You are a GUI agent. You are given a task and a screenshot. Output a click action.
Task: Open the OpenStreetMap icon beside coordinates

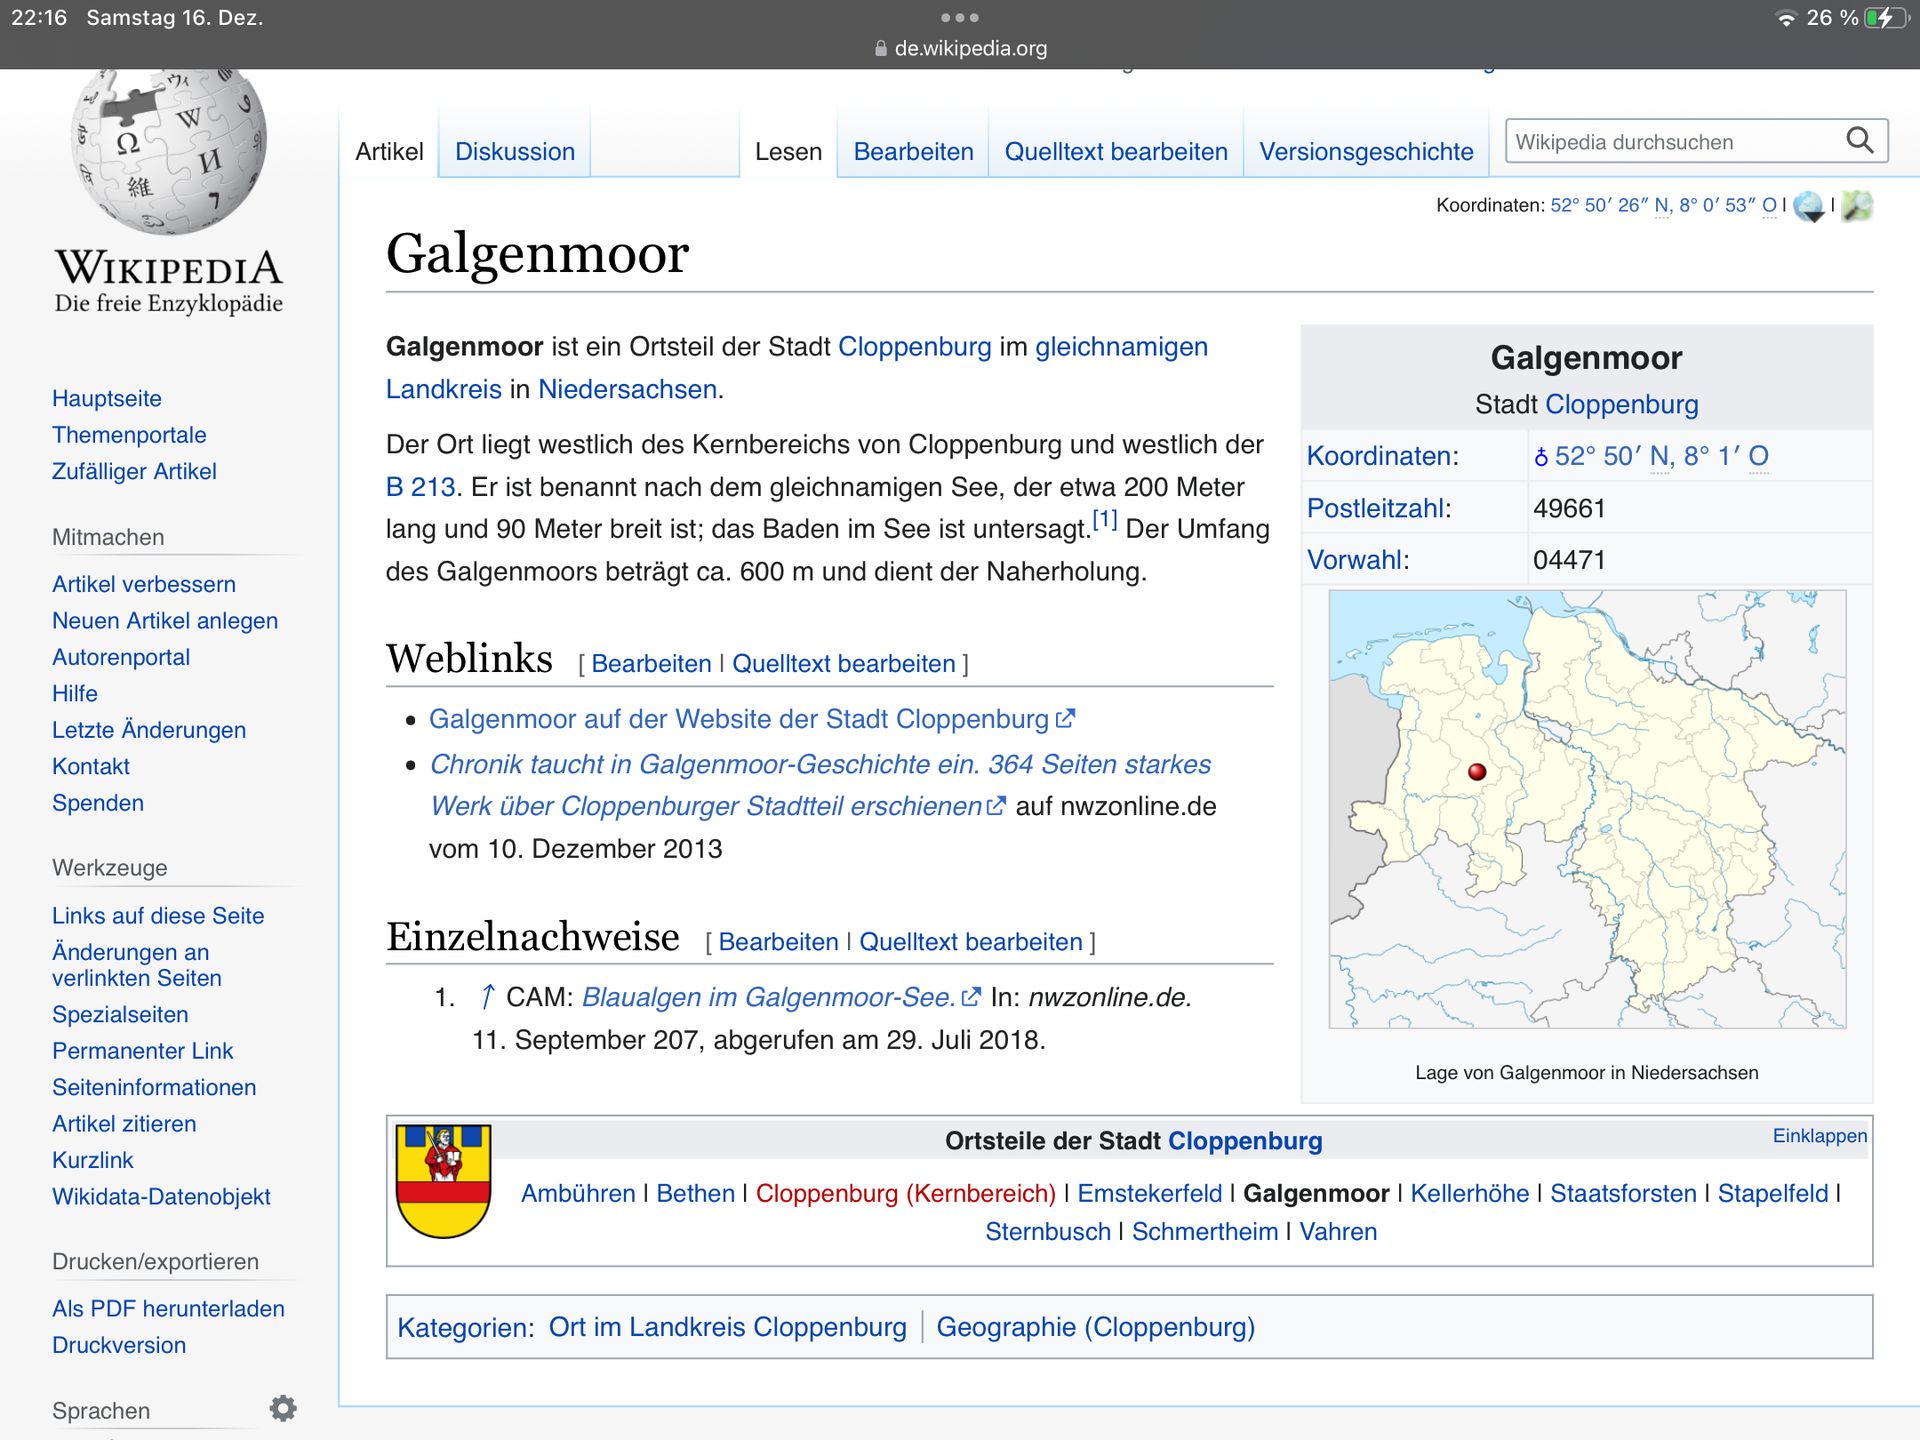[x=1857, y=206]
